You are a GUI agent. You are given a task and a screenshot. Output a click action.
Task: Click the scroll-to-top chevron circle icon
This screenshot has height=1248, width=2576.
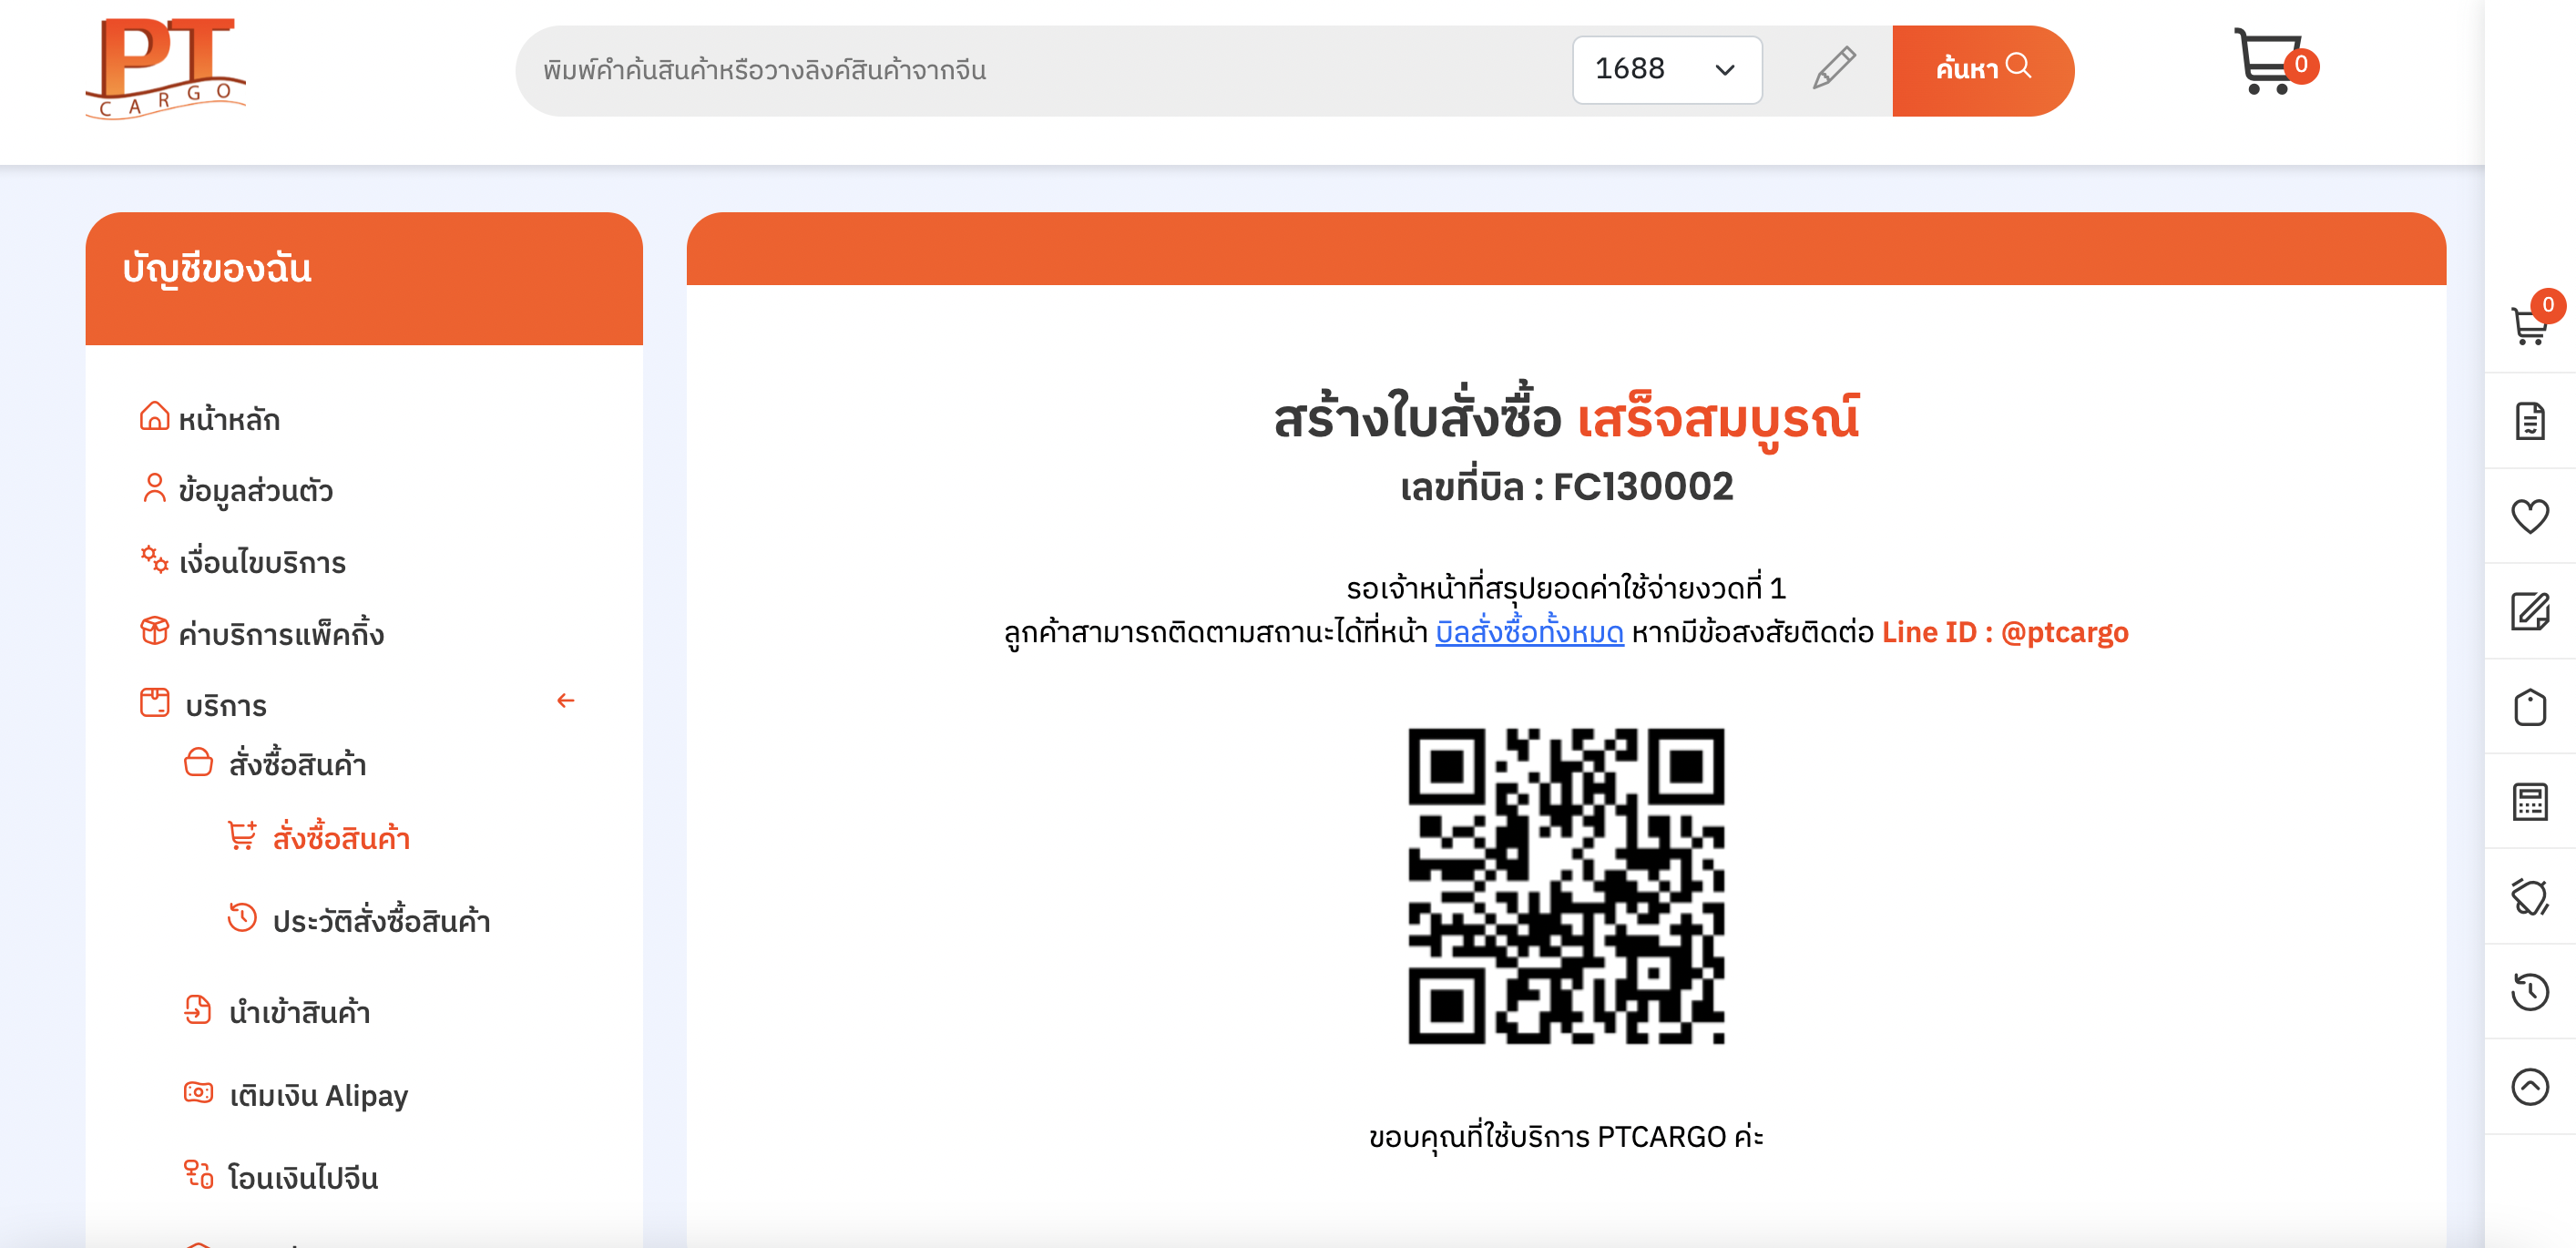[2530, 1086]
